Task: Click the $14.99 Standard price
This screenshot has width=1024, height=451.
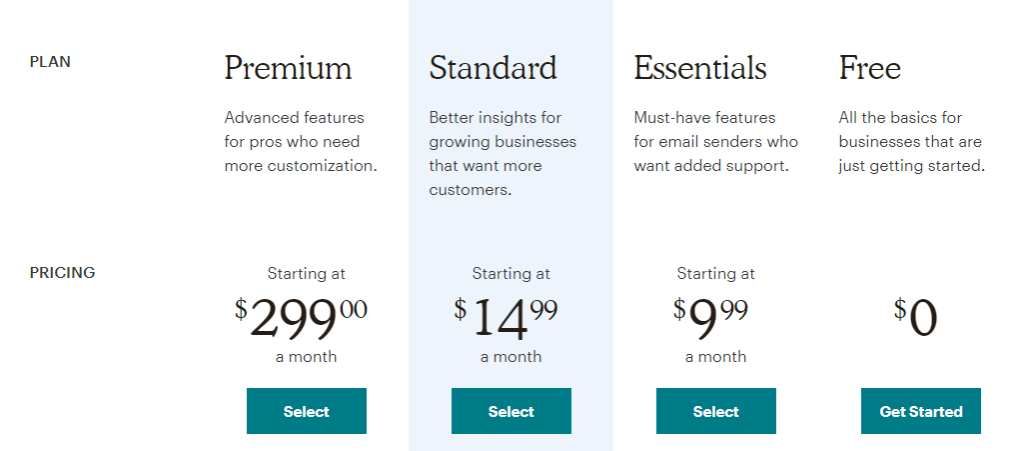Action: click(507, 318)
